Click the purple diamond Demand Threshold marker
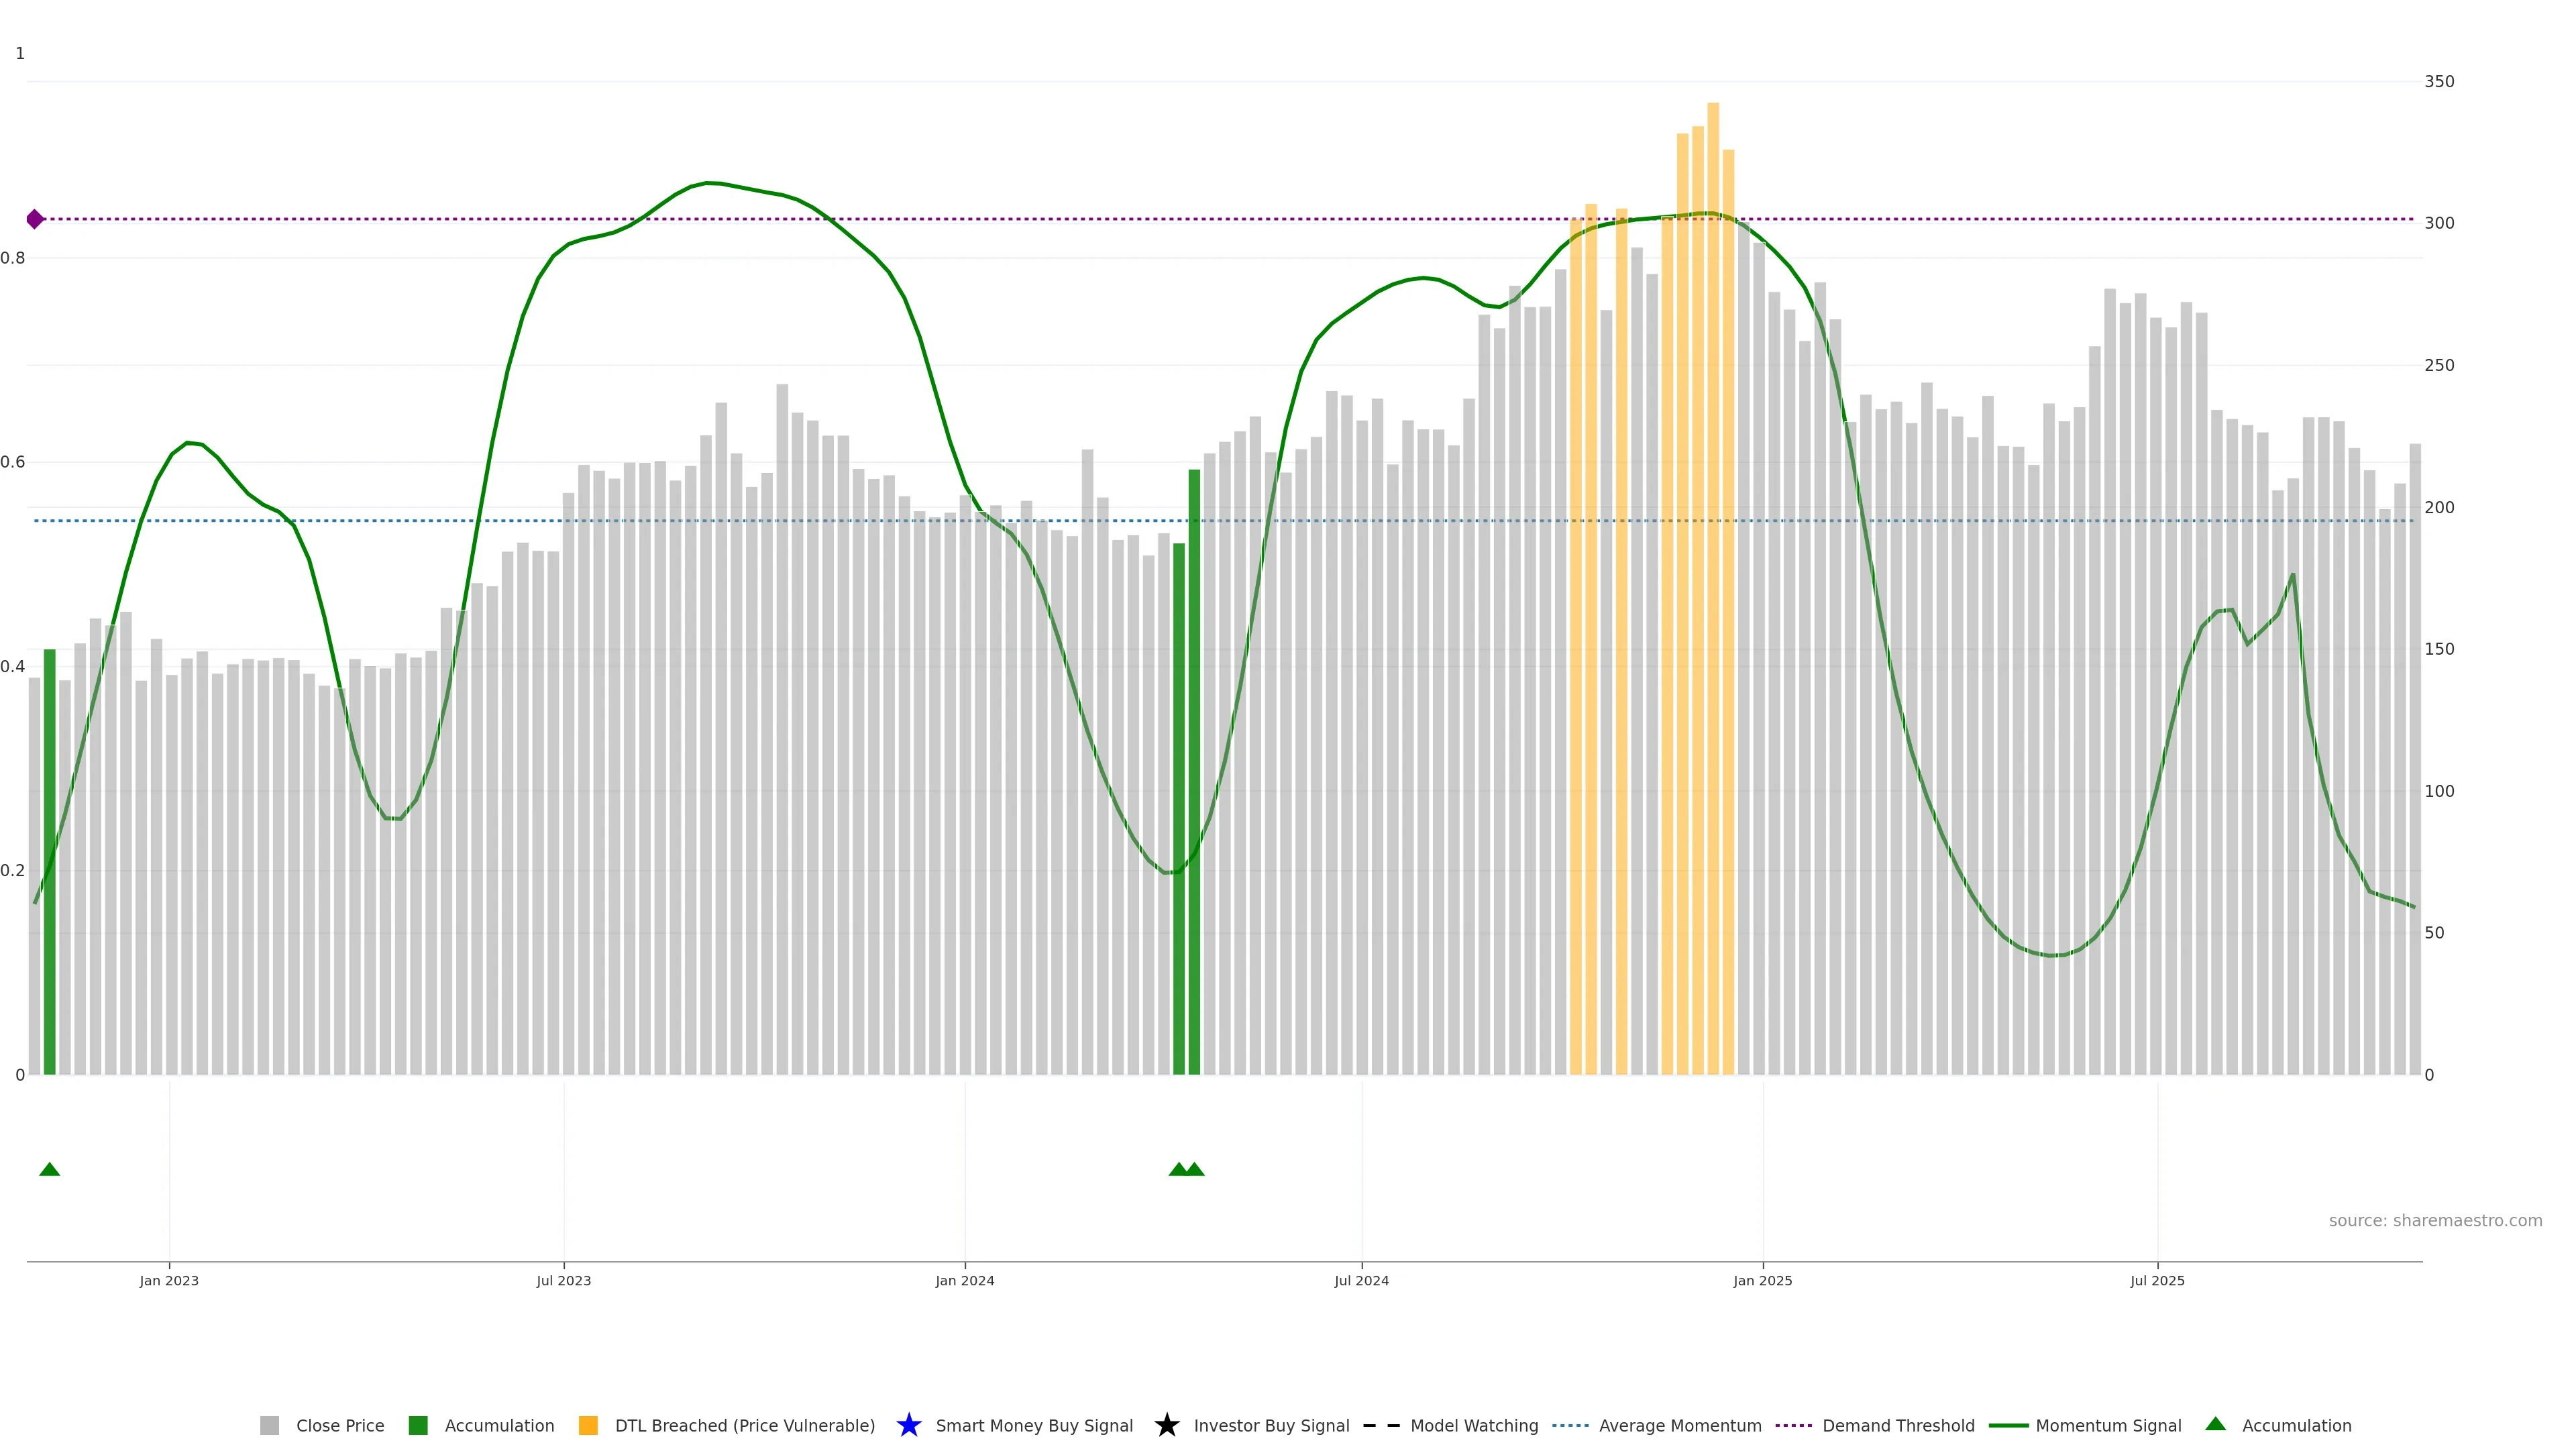 (35, 219)
